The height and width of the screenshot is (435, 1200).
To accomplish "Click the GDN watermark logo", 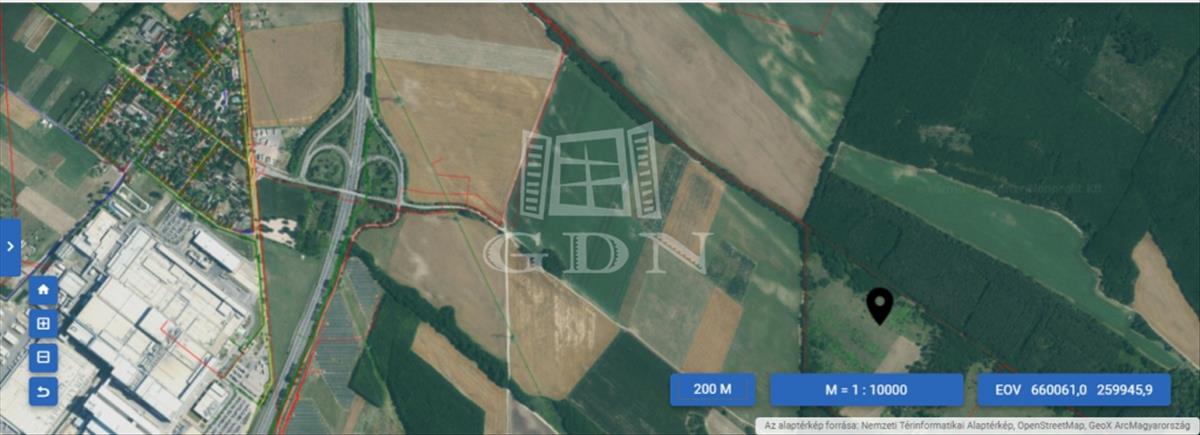I will click(597, 252).
